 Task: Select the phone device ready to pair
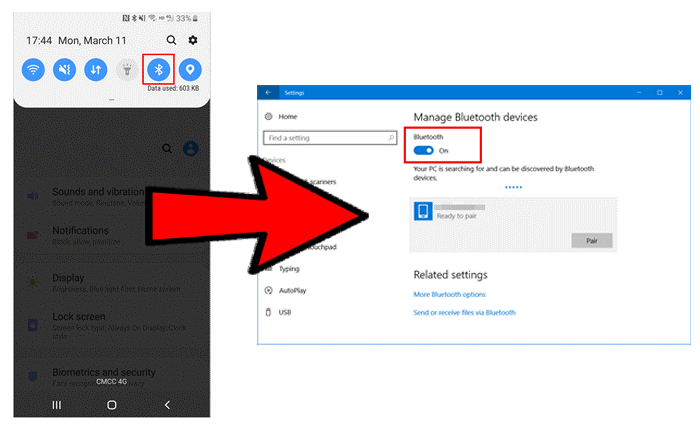(x=513, y=224)
